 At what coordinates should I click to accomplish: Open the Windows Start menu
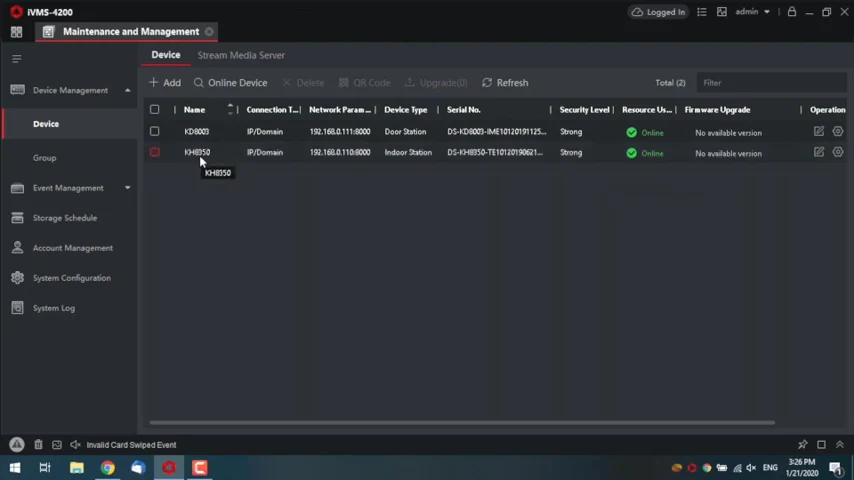coord(15,467)
